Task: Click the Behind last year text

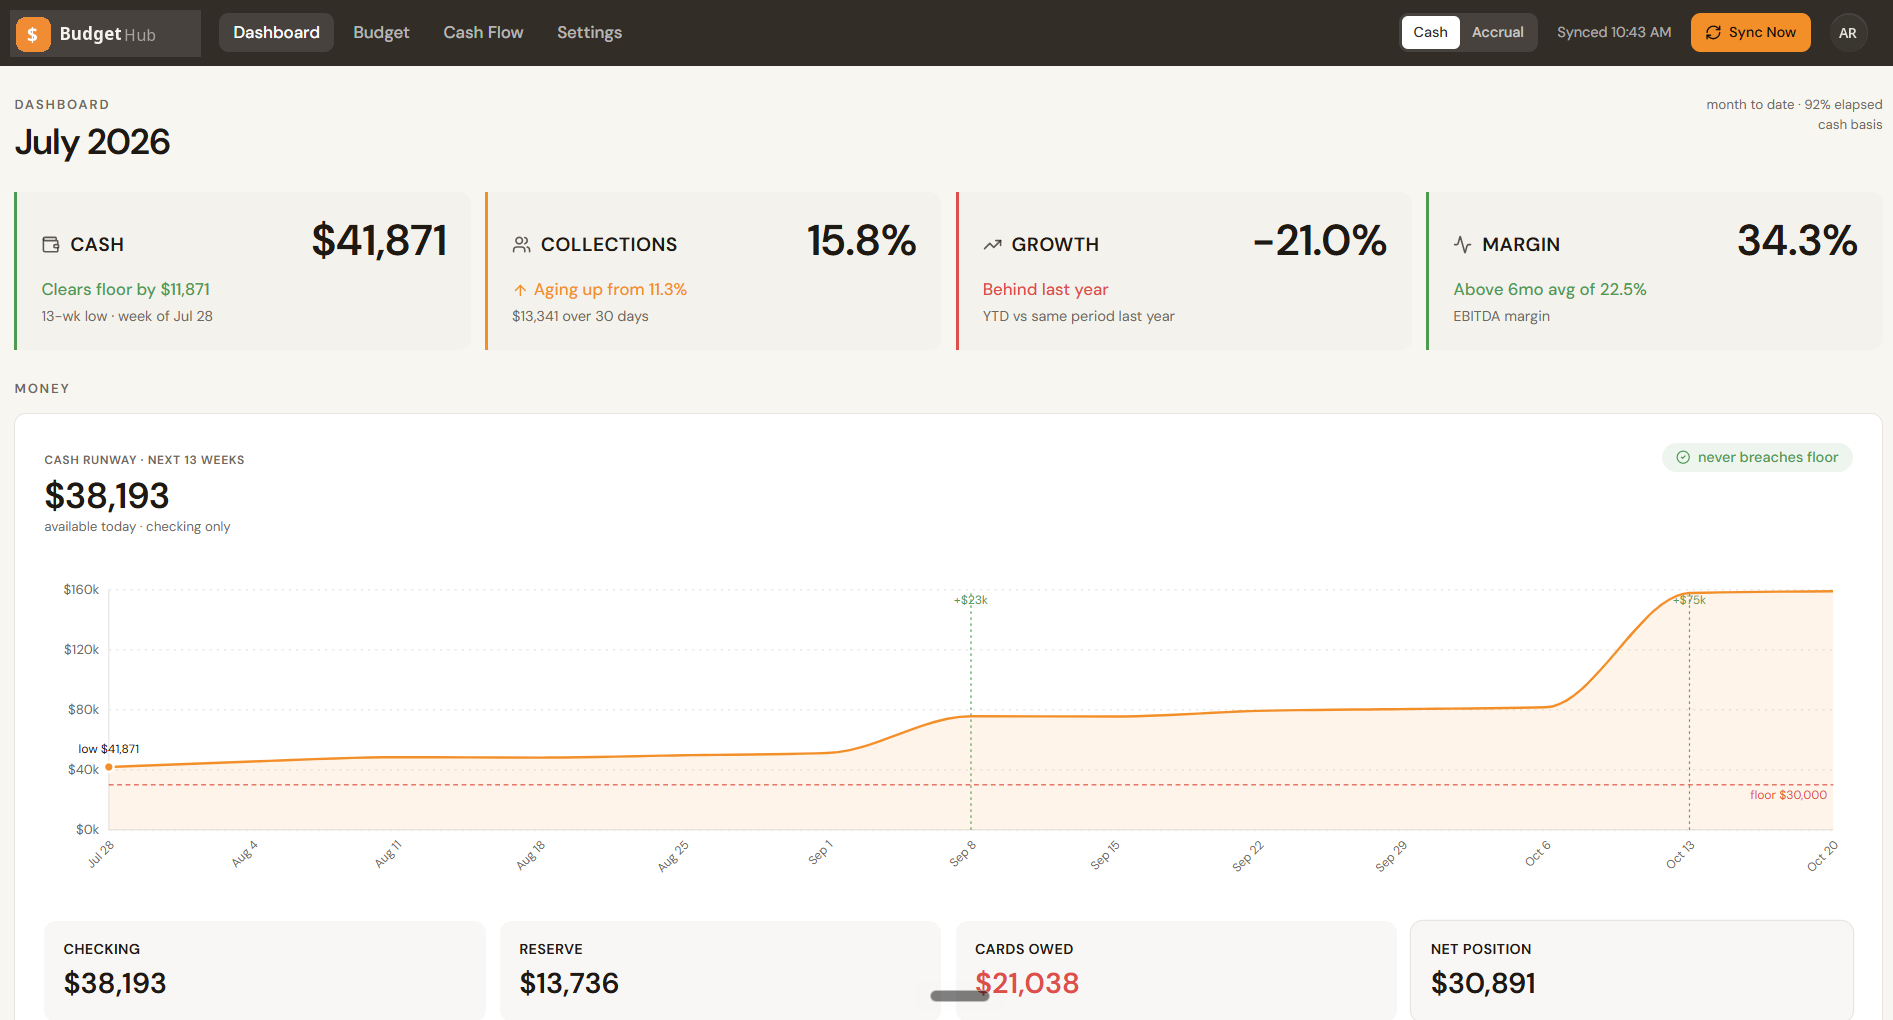Action: [x=1045, y=289]
